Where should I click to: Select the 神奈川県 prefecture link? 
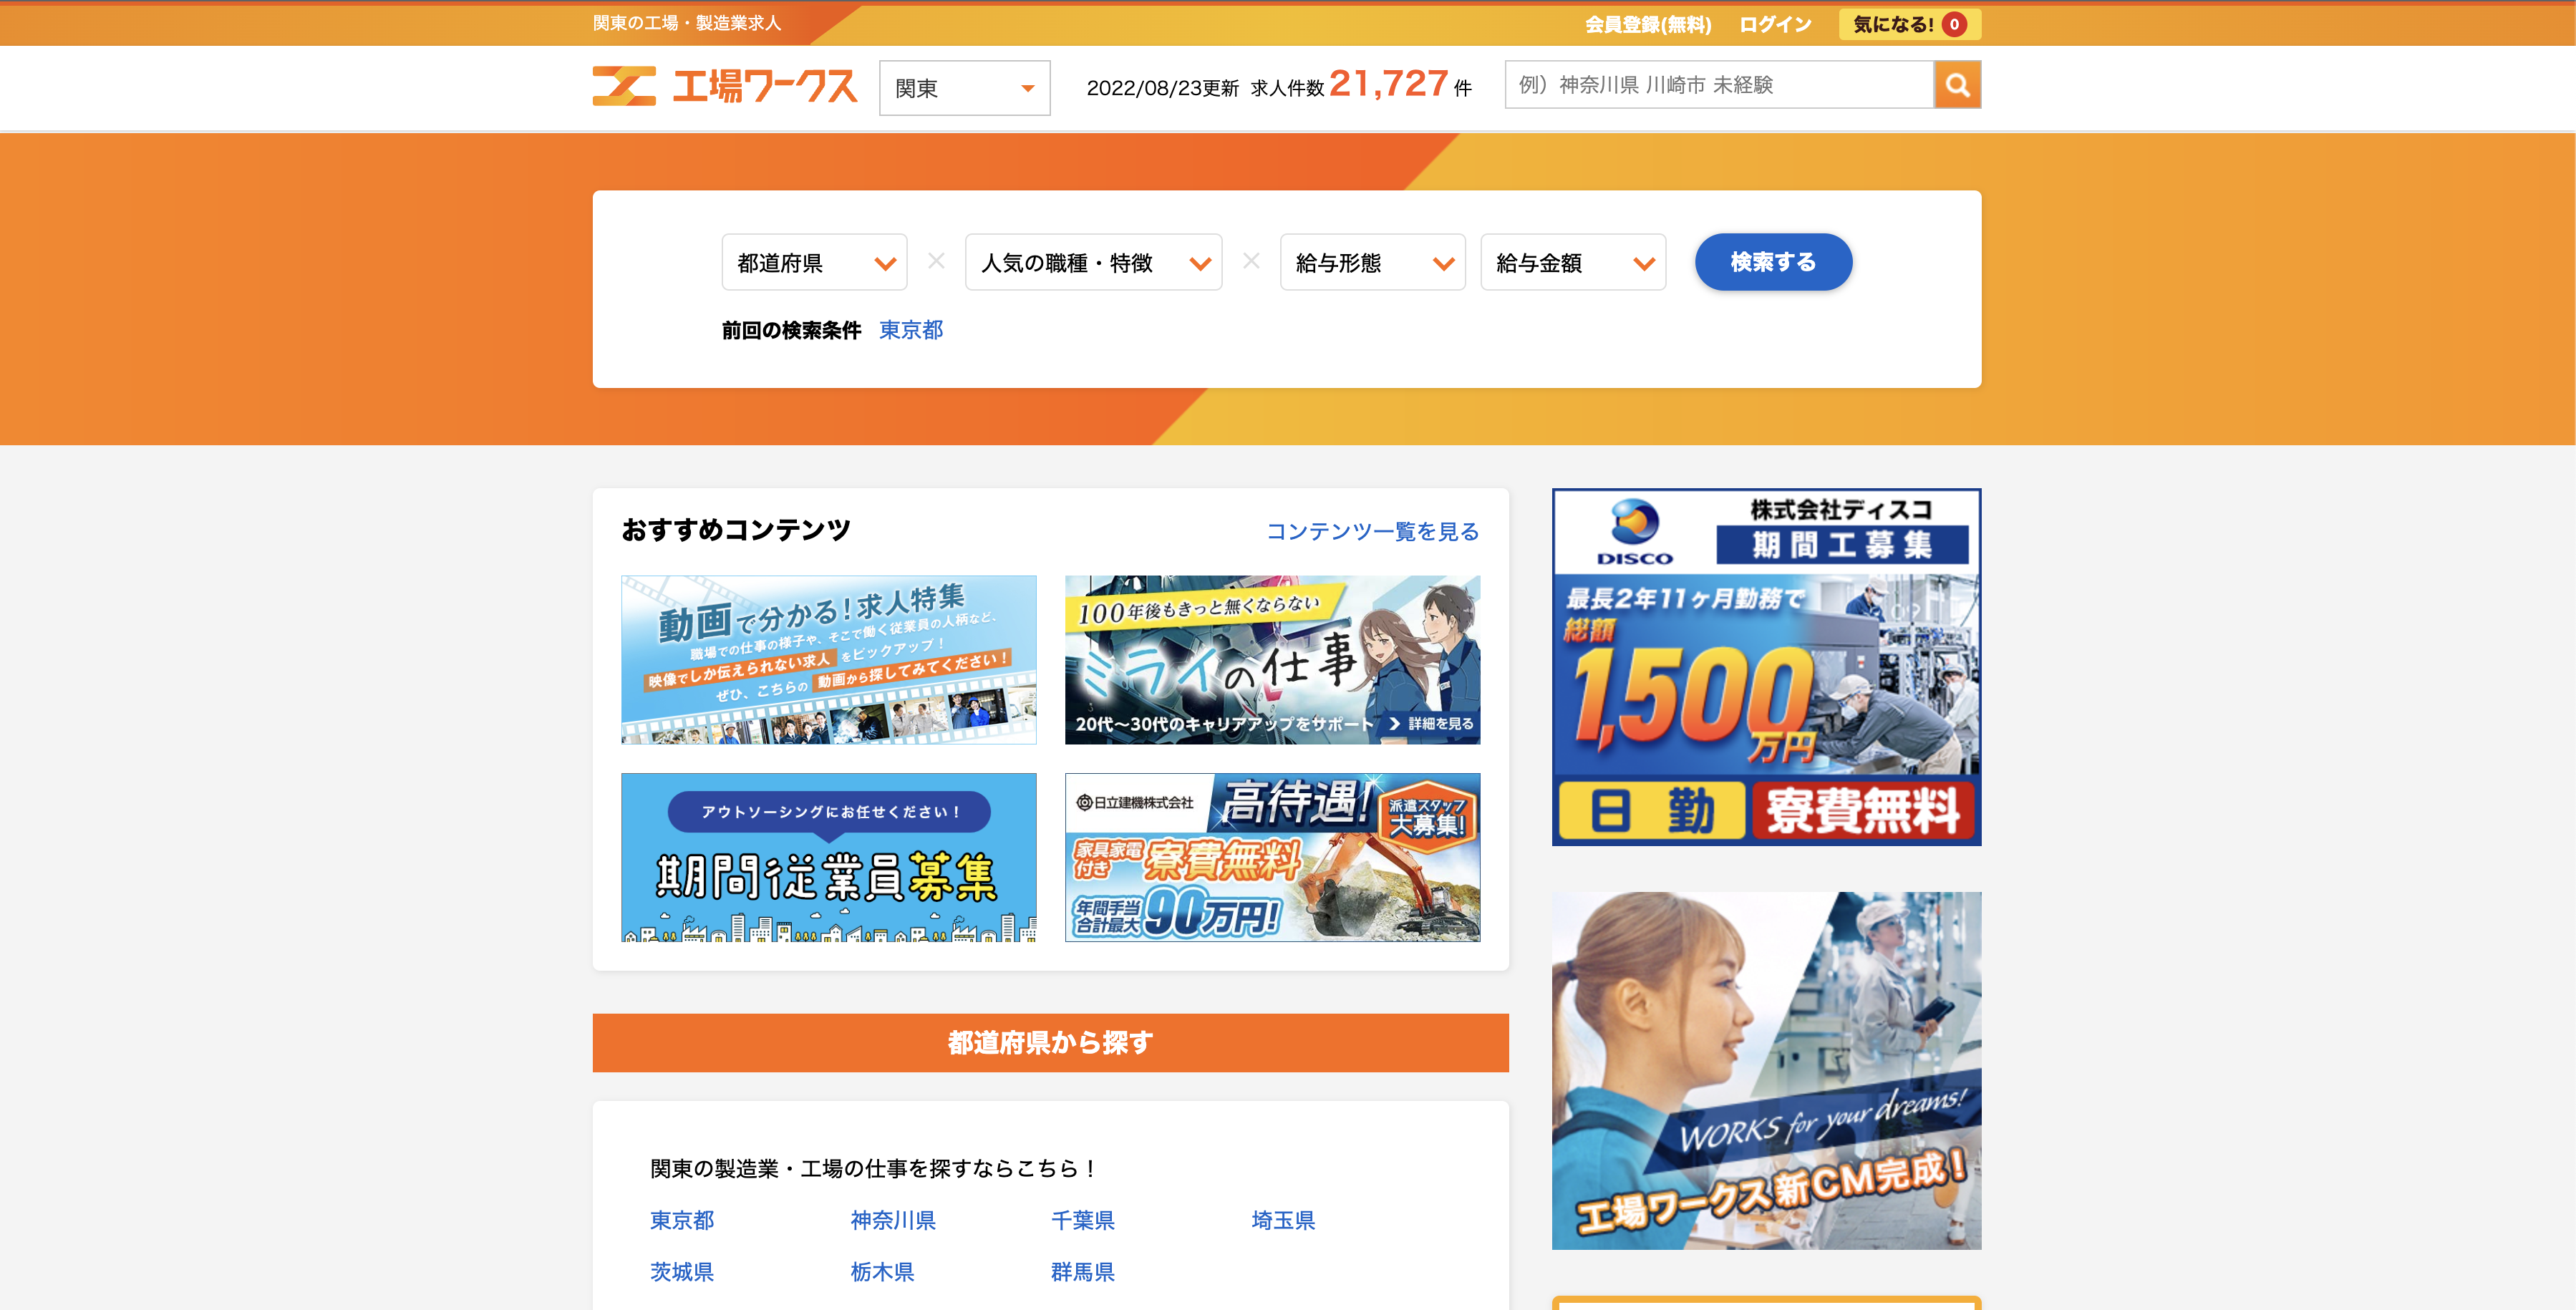click(893, 1220)
